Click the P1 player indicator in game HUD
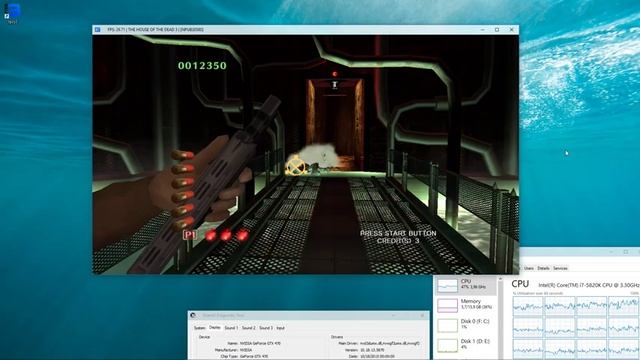 [190, 235]
